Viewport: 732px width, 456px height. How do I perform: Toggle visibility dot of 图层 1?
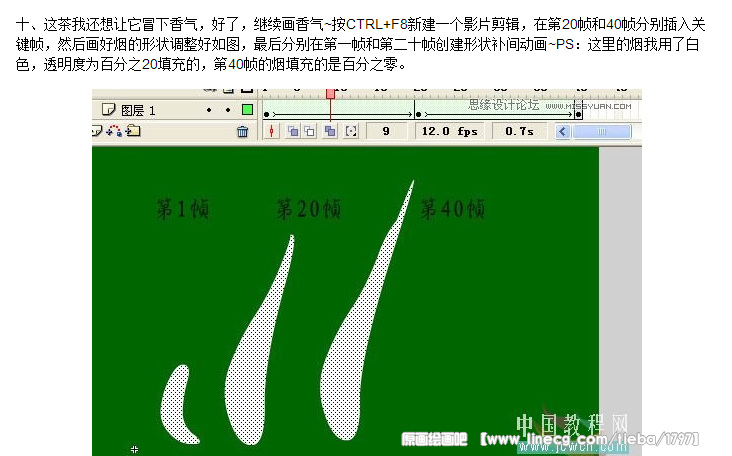point(209,110)
